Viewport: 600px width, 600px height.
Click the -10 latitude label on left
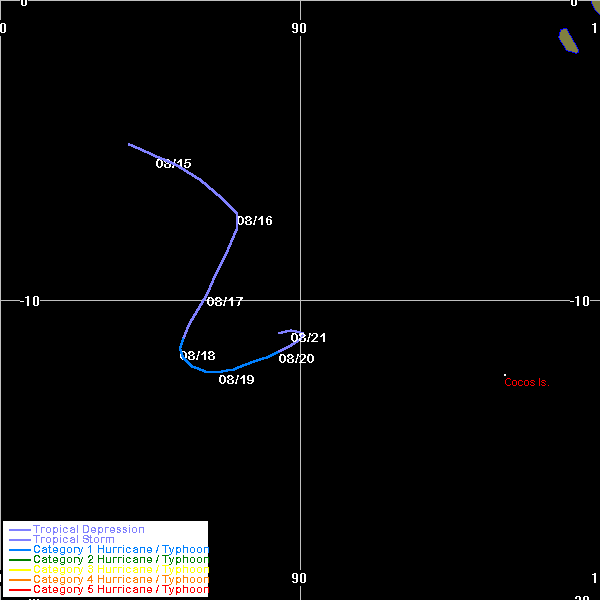[x=30, y=301]
